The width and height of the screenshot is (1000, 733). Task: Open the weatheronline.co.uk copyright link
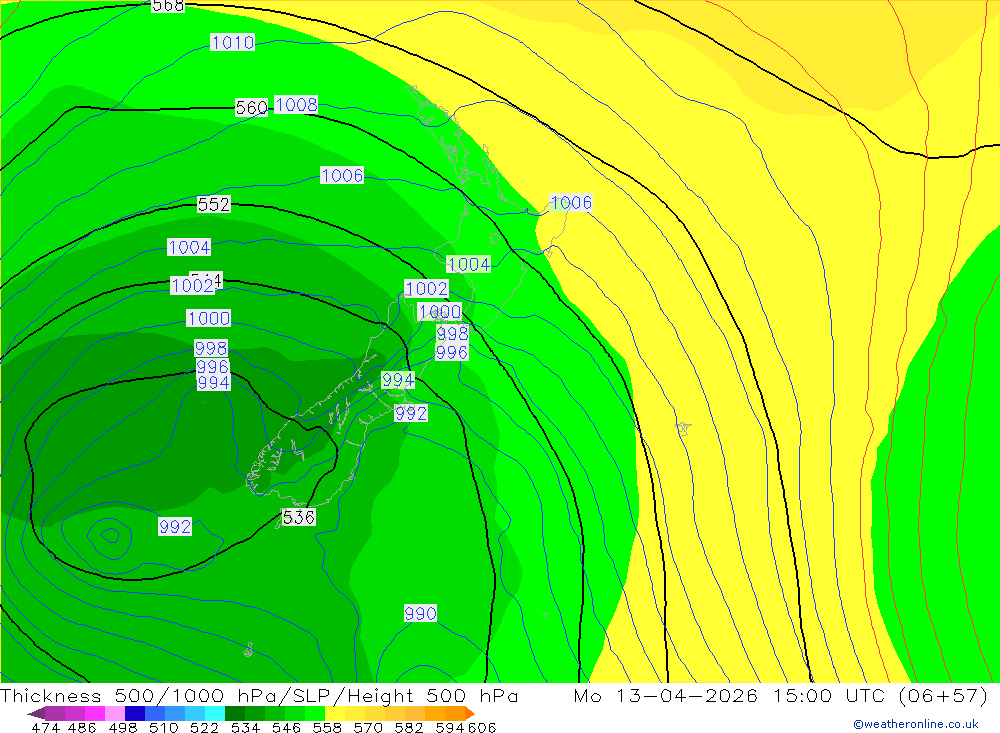916,724
